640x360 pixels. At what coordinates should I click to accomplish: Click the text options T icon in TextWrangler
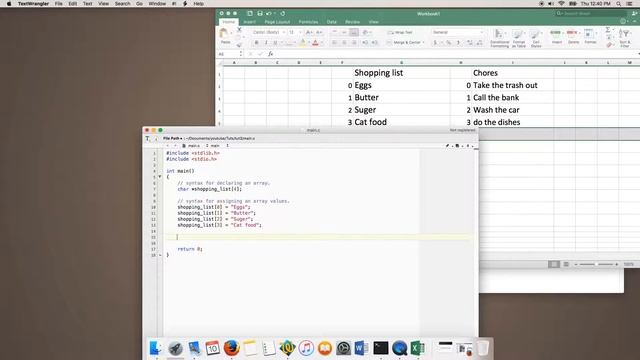147,139
